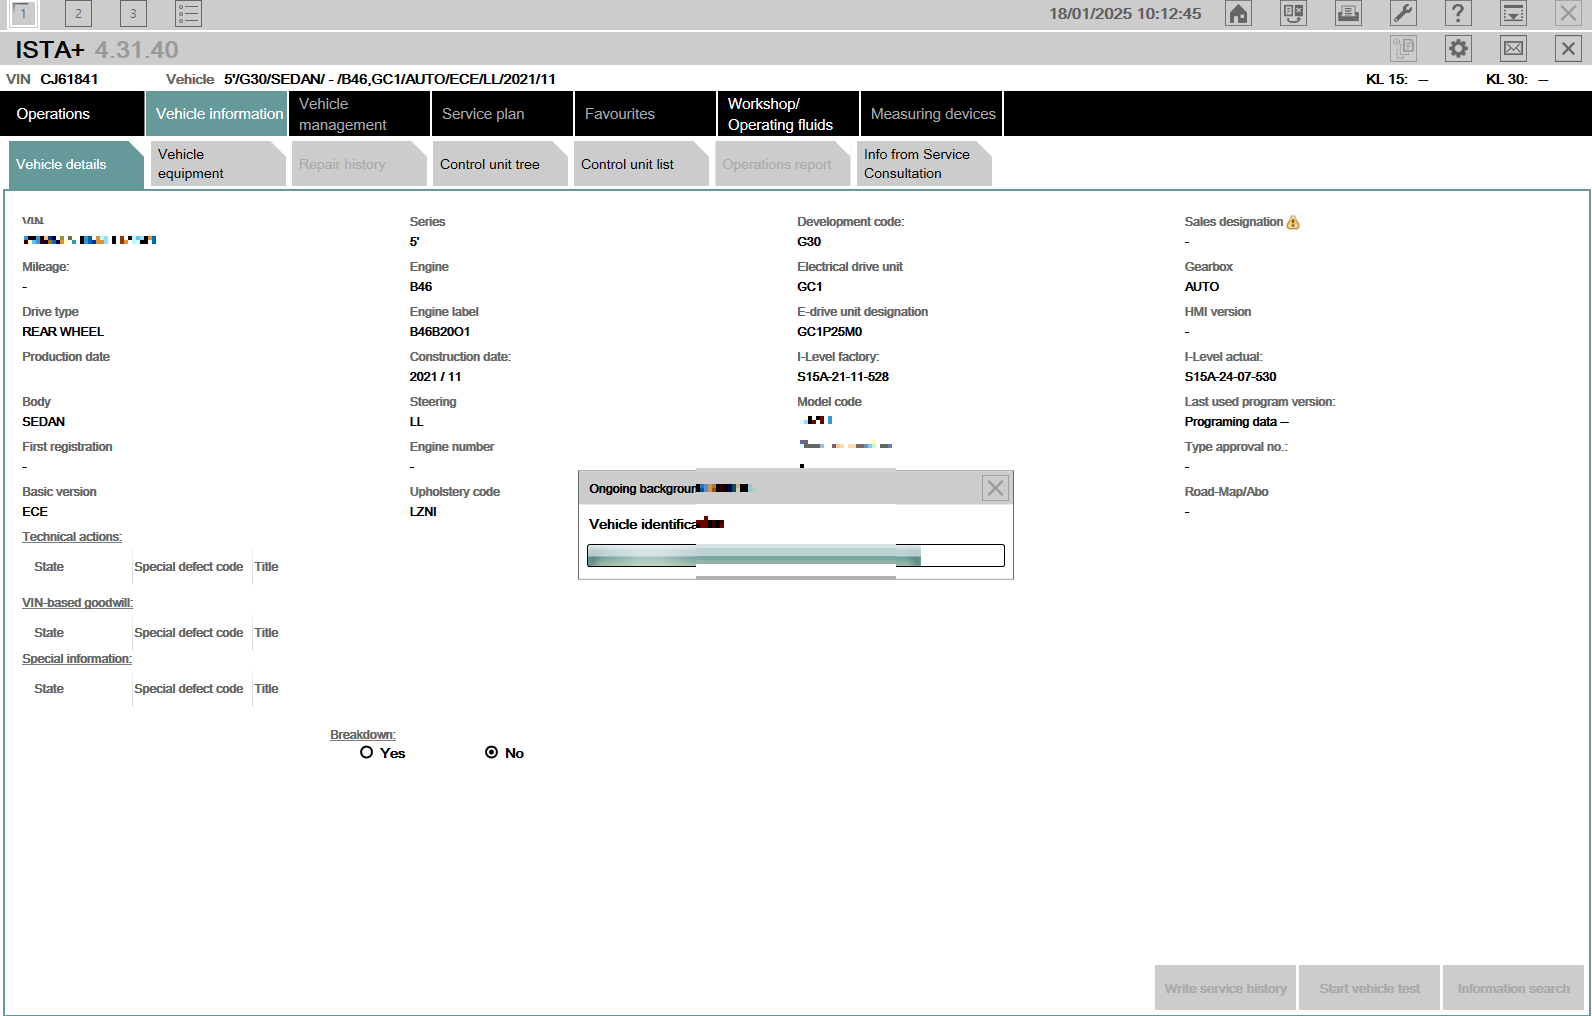Click development code value G30
The height and width of the screenshot is (1016, 1592).
click(809, 242)
